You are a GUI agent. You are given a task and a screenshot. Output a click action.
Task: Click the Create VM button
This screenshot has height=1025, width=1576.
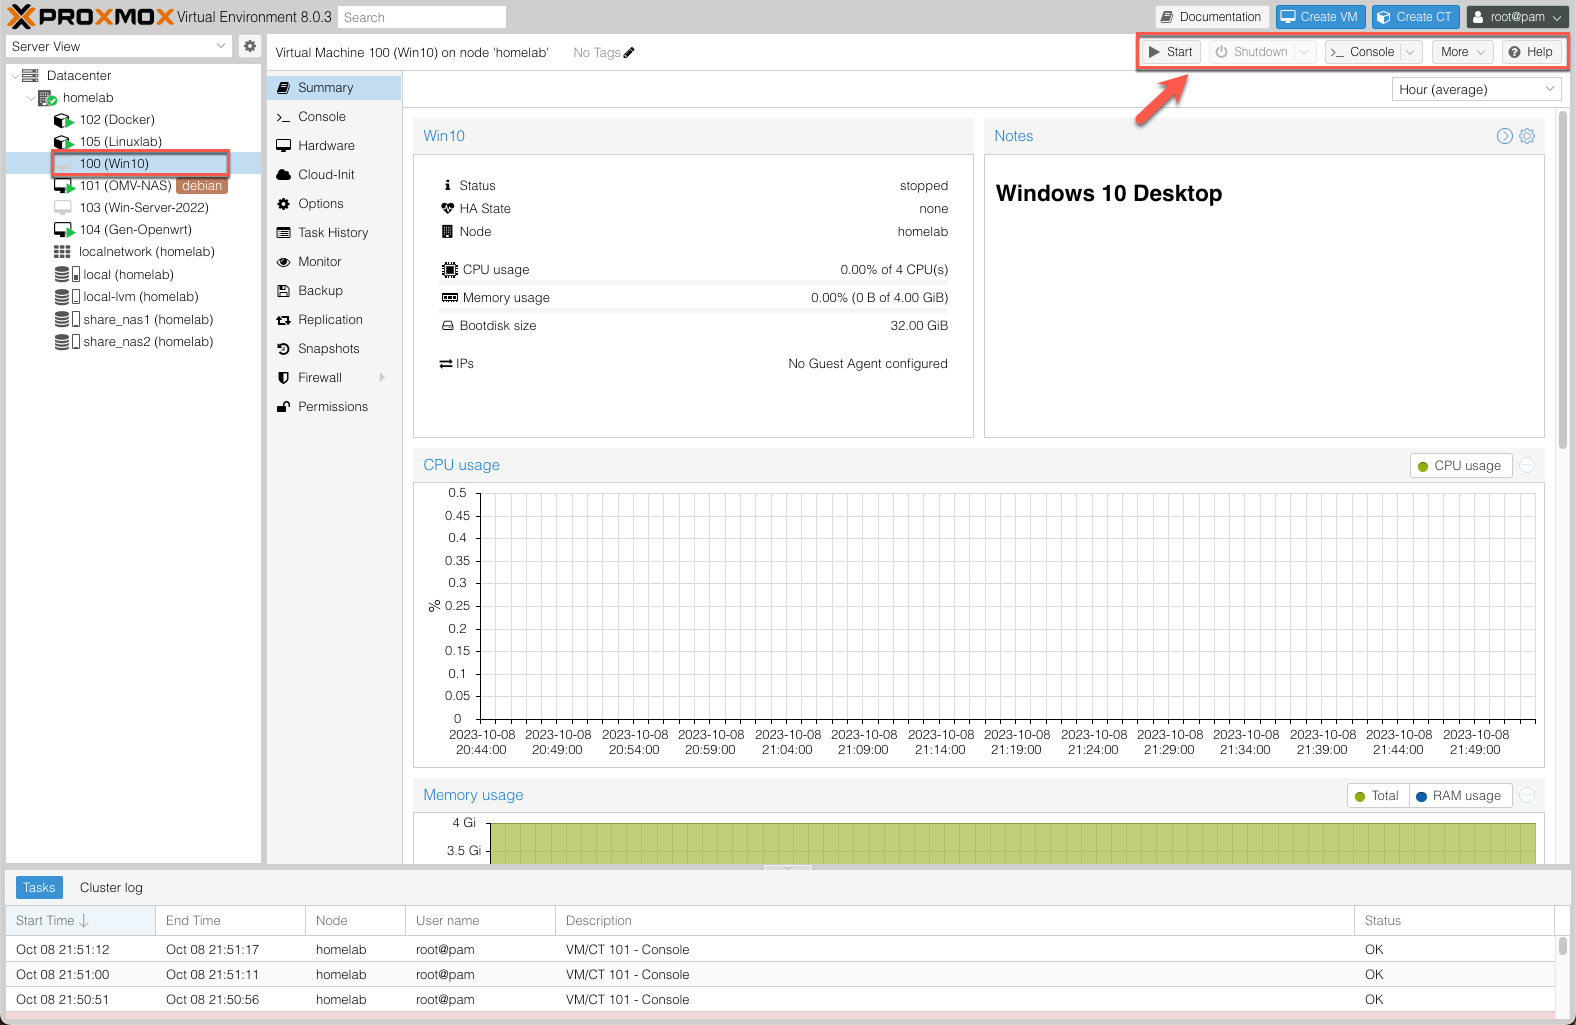tap(1320, 17)
